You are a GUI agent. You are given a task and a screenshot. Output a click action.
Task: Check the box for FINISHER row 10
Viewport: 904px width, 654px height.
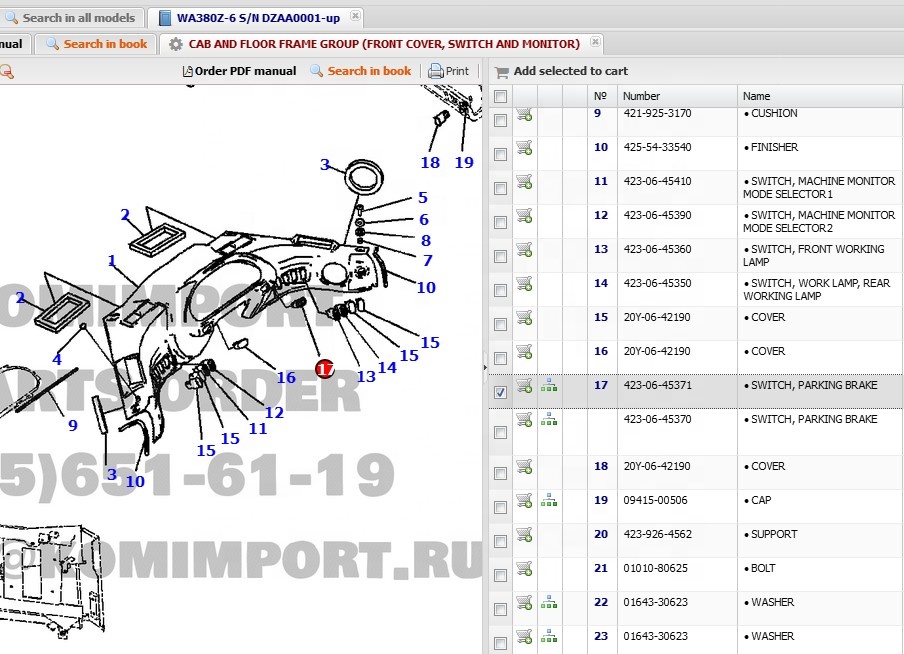click(x=500, y=154)
